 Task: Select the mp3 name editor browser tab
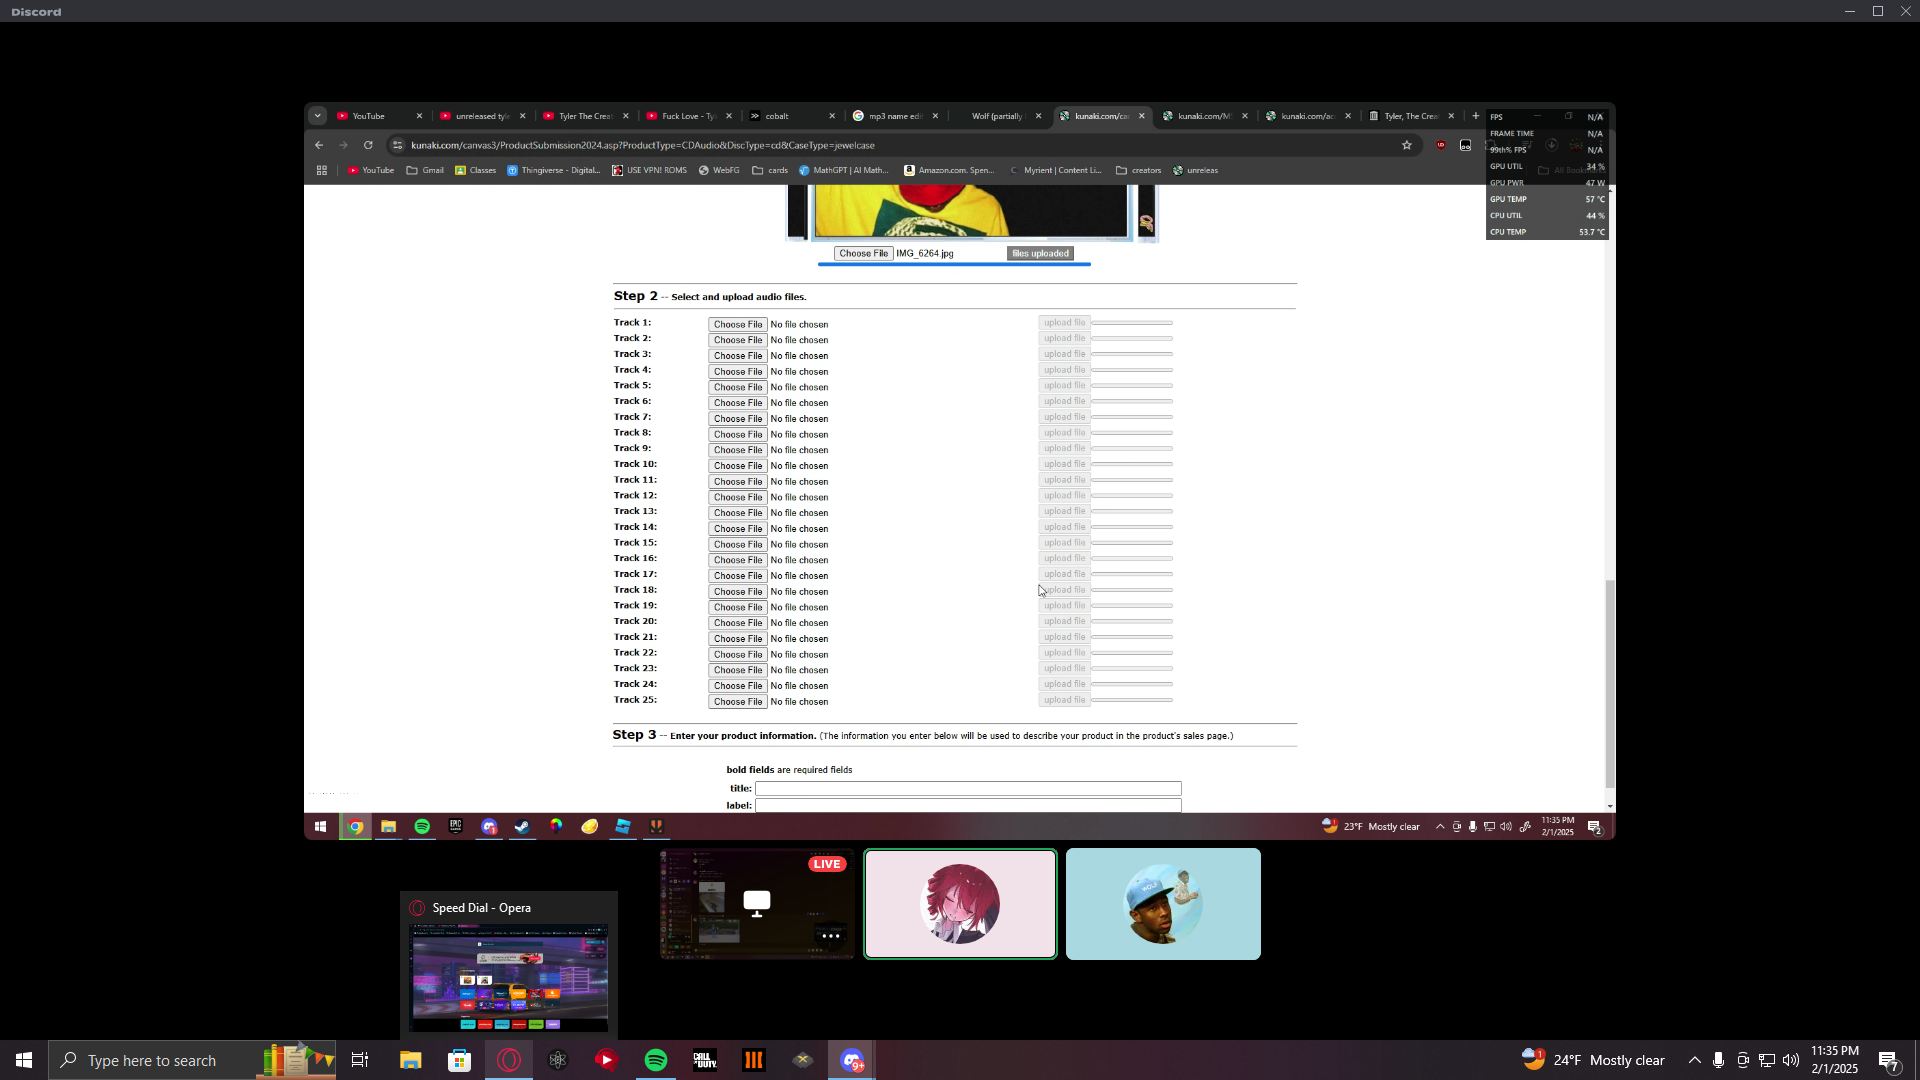click(893, 116)
